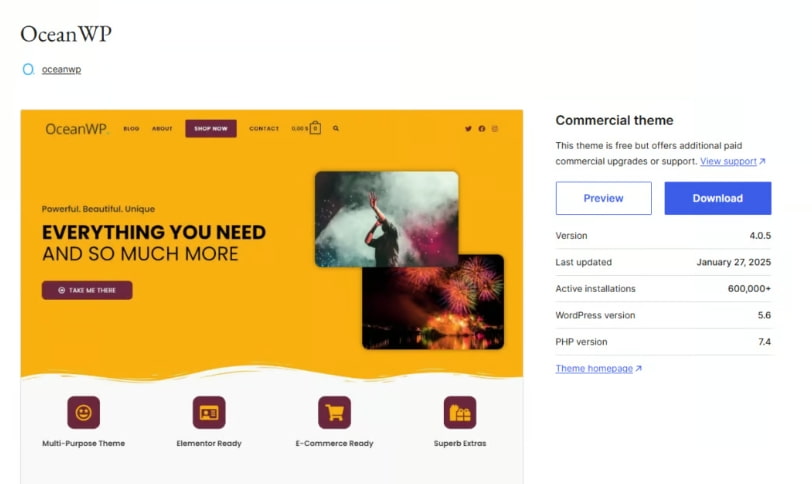Click the date January 27, 2025
Screen dimensions: 812x484
tap(733, 262)
